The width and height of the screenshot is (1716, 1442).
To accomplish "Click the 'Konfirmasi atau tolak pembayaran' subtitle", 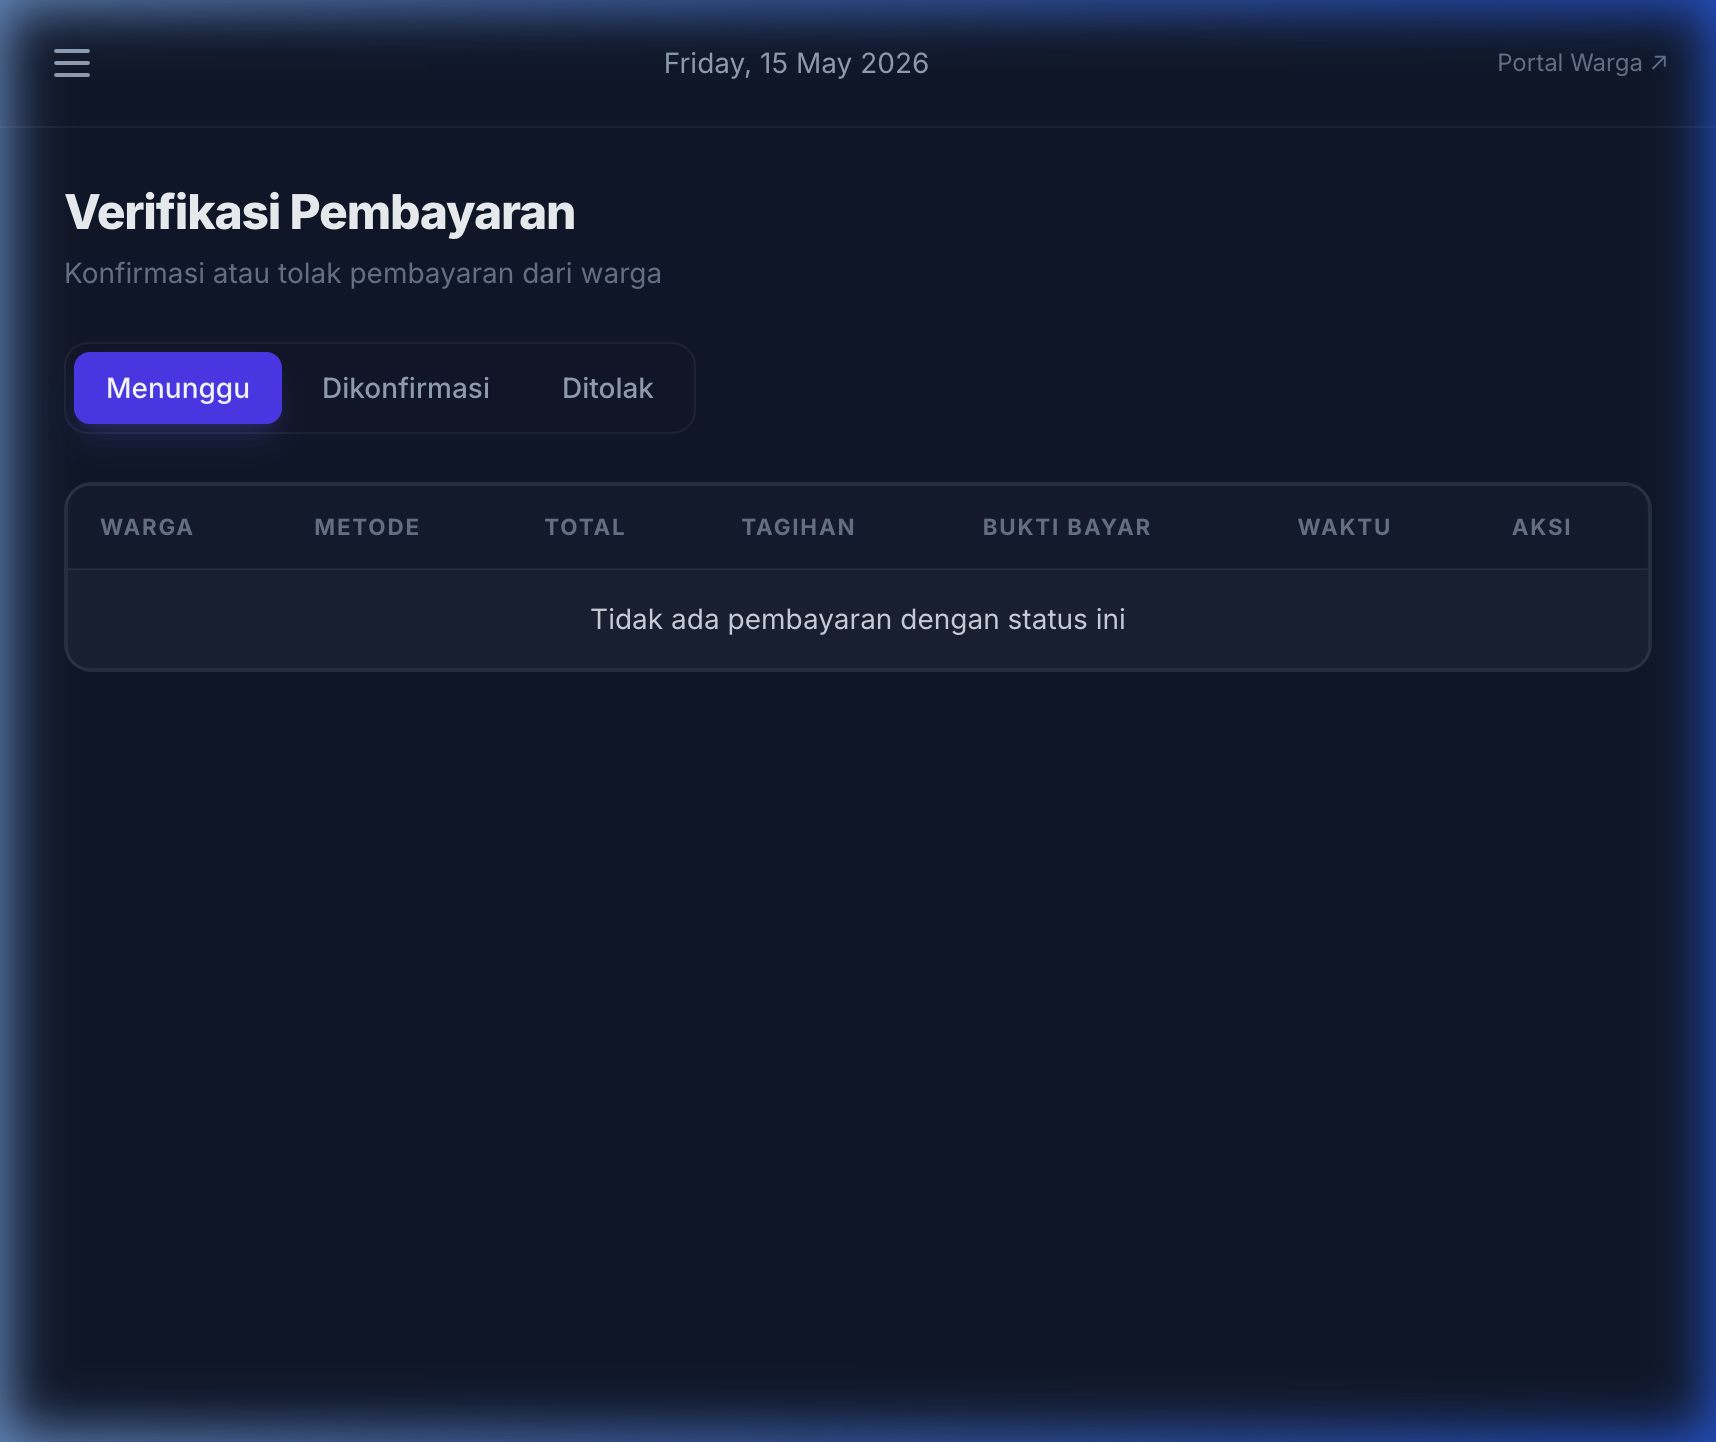I will (x=363, y=273).
